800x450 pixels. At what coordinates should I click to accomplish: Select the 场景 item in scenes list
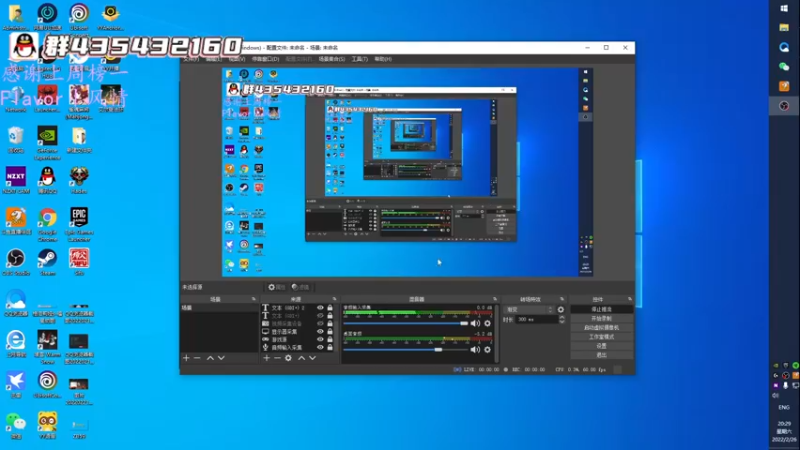click(219, 308)
